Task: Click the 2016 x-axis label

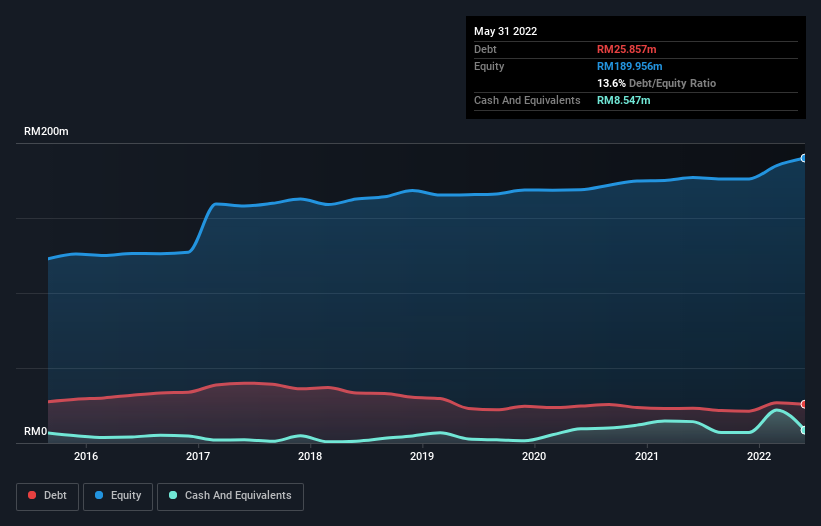Action: [x=86, y=456]
